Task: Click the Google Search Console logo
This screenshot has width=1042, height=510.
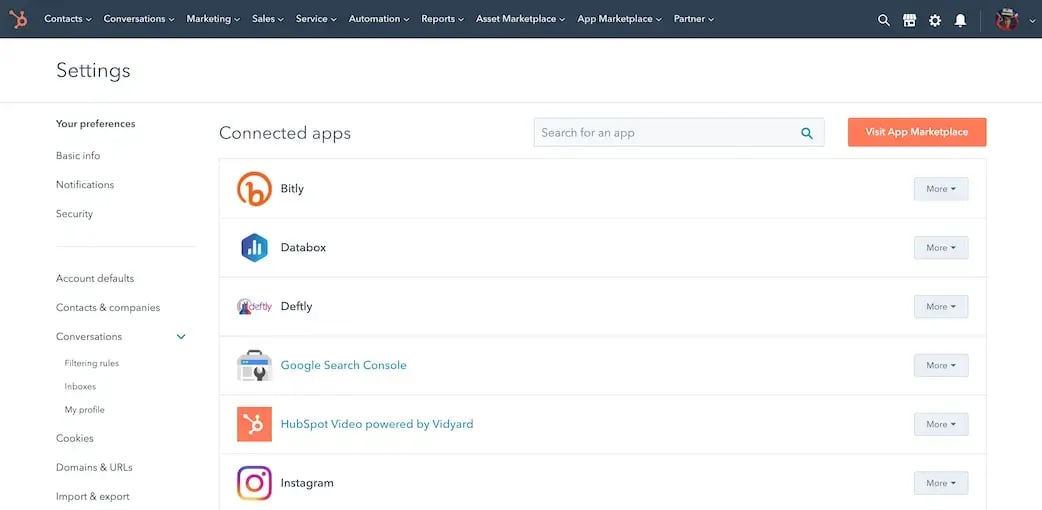Action: click(x=255, y=365)
